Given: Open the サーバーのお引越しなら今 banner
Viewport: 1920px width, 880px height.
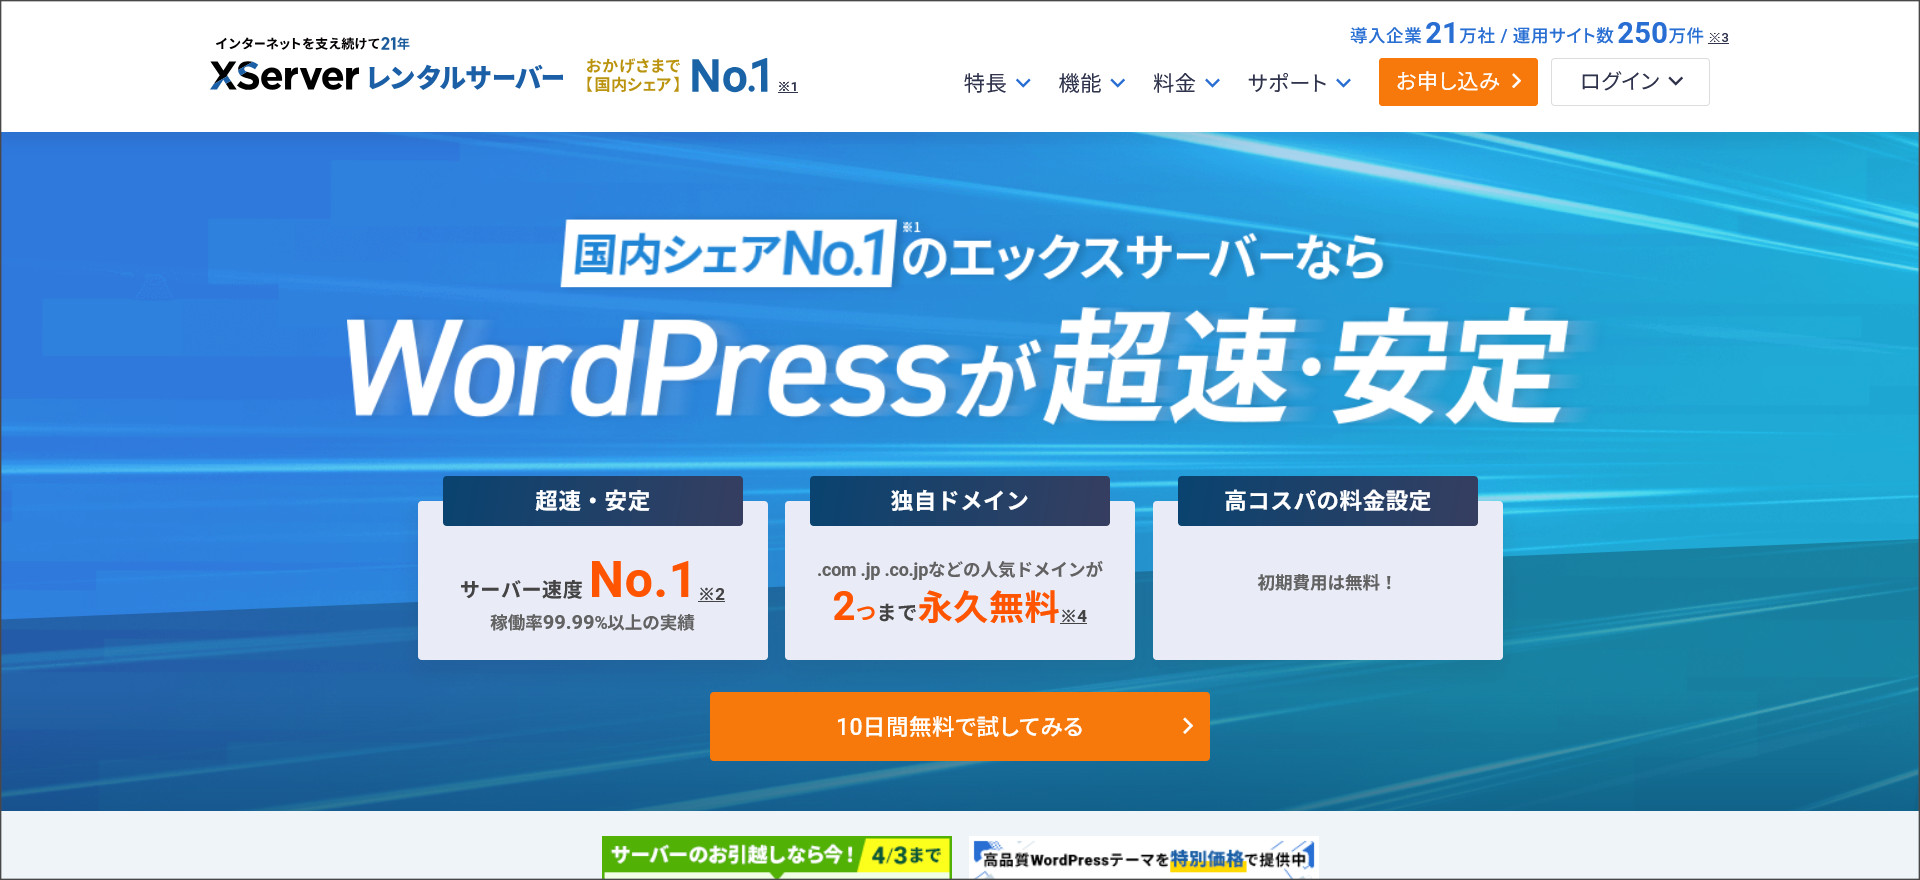Looking at the screenshot, I should [777, 857].
